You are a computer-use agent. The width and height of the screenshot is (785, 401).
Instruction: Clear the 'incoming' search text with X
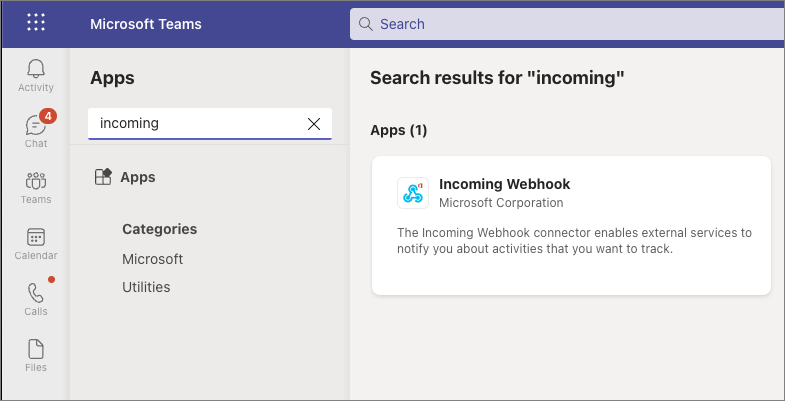[314, 124]
